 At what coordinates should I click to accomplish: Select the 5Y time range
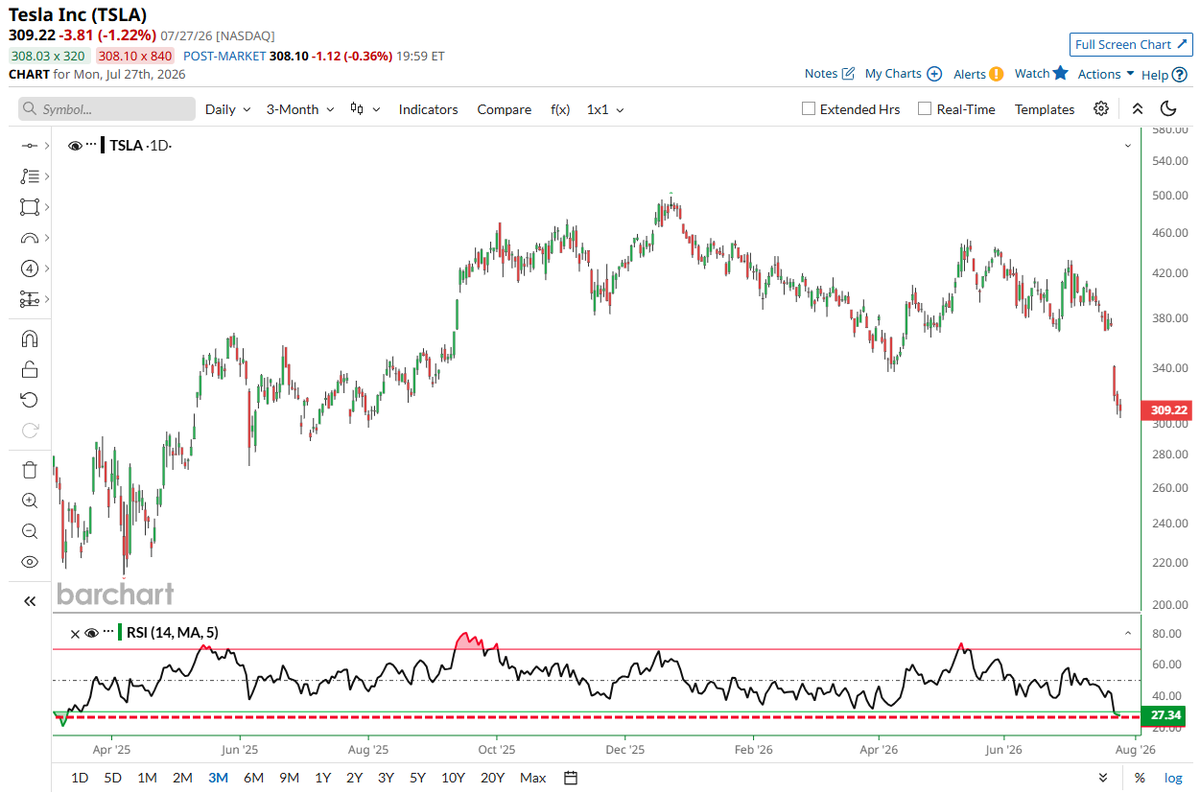(x=418, y=778)
